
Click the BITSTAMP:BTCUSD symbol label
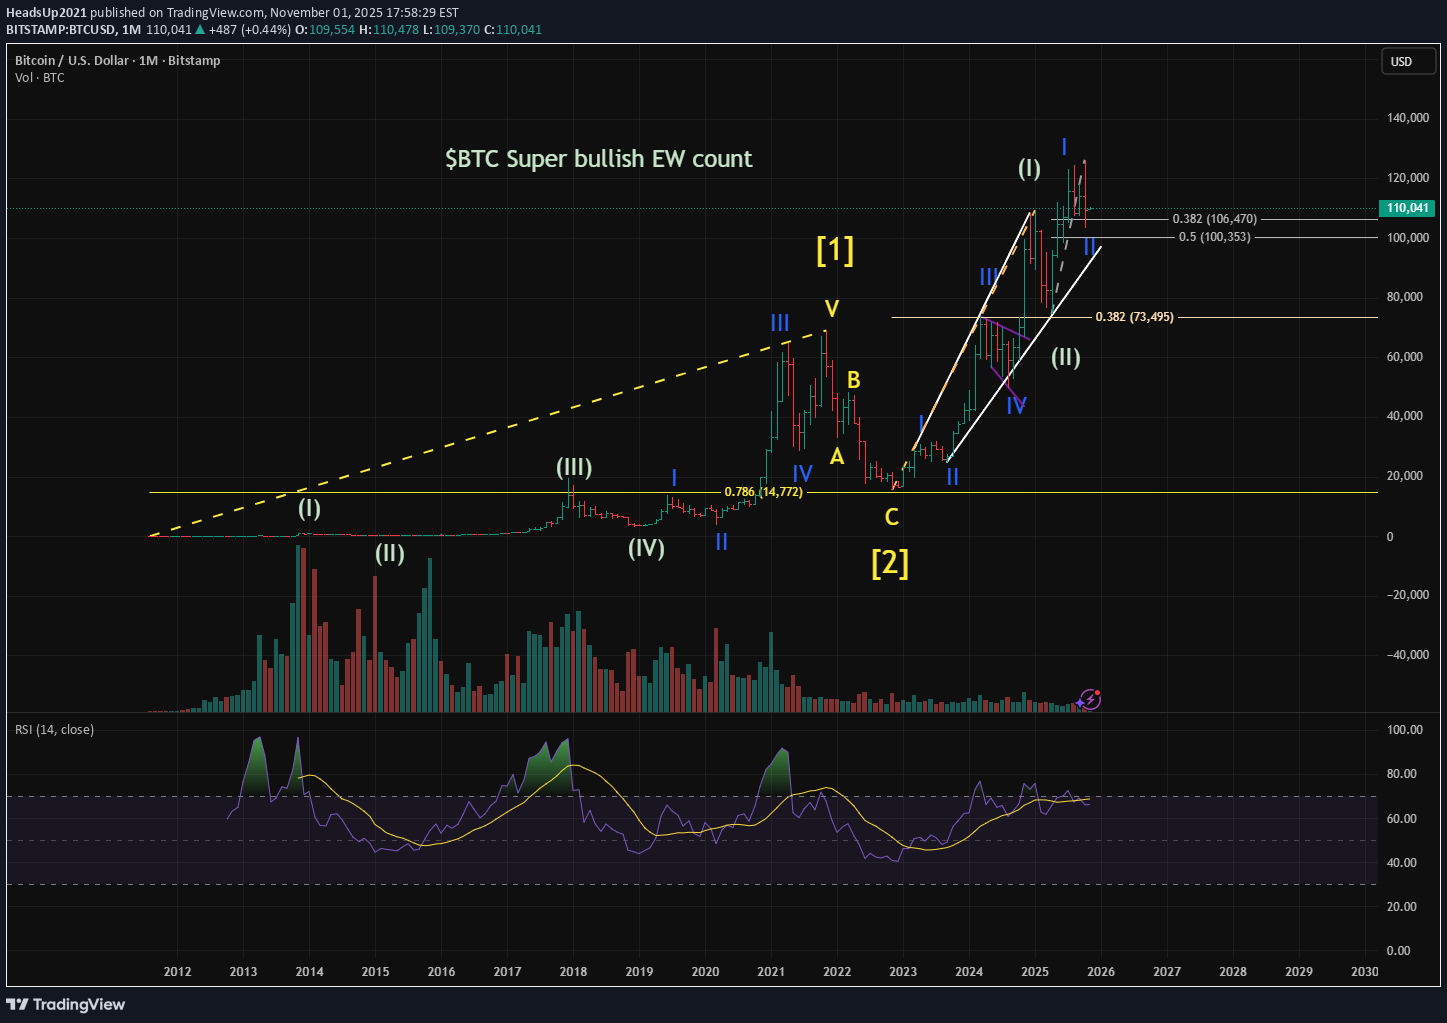pos(63,29)
